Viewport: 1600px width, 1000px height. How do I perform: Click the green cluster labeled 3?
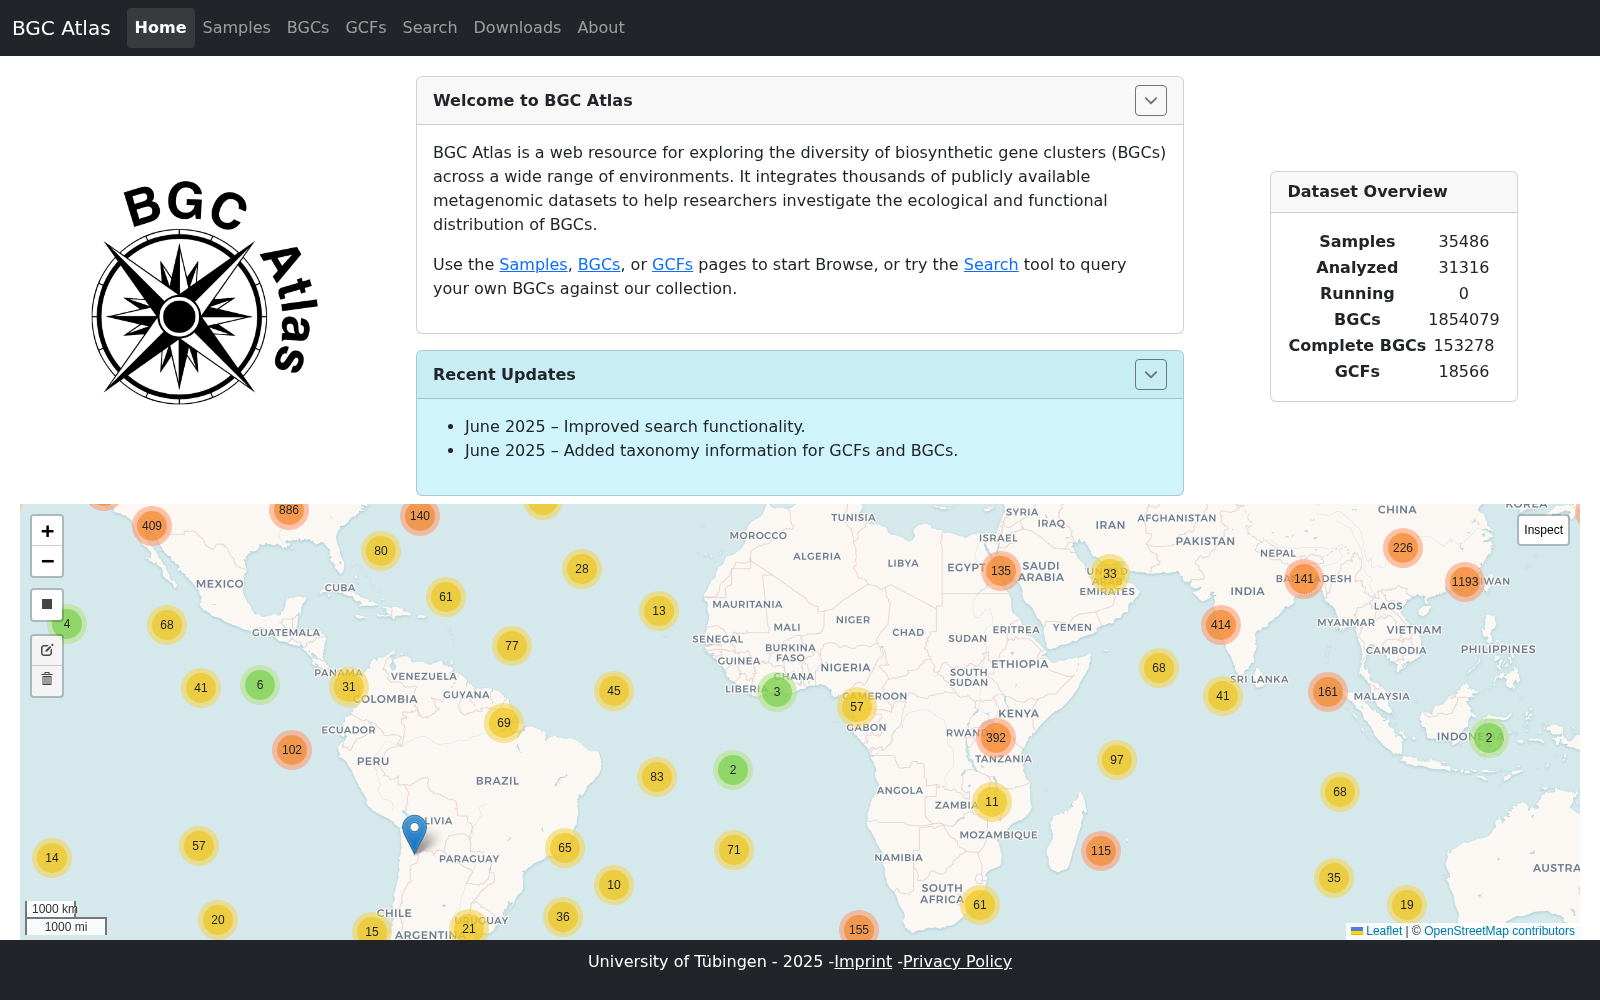click(x=777, y=692)
